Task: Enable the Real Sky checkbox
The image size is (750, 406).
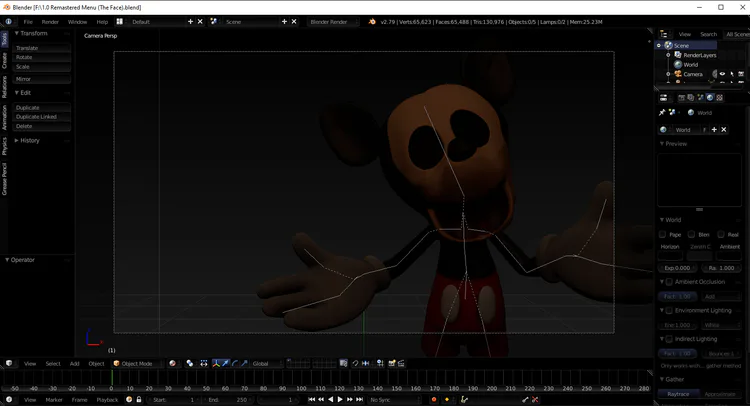Action: point(721,234)
